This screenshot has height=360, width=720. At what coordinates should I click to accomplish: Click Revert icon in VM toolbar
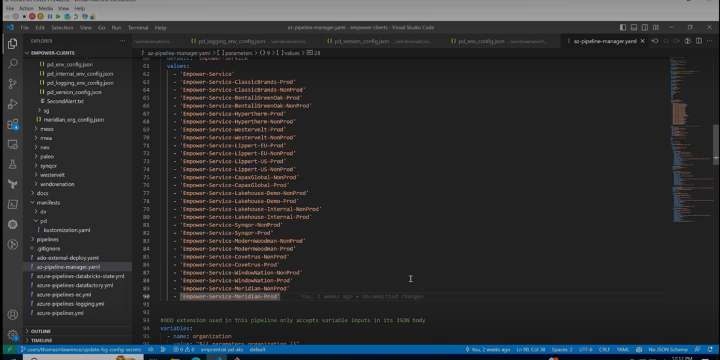tap(76, 17)
